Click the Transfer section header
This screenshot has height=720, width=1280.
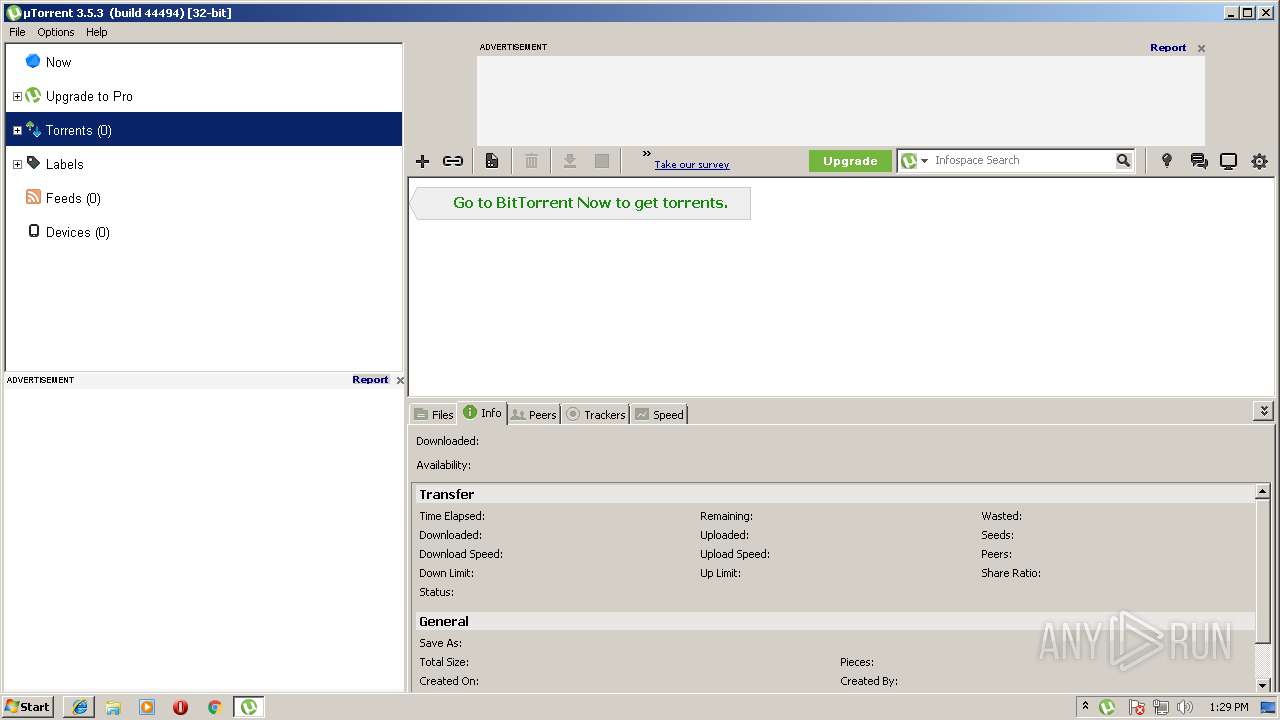834,494
